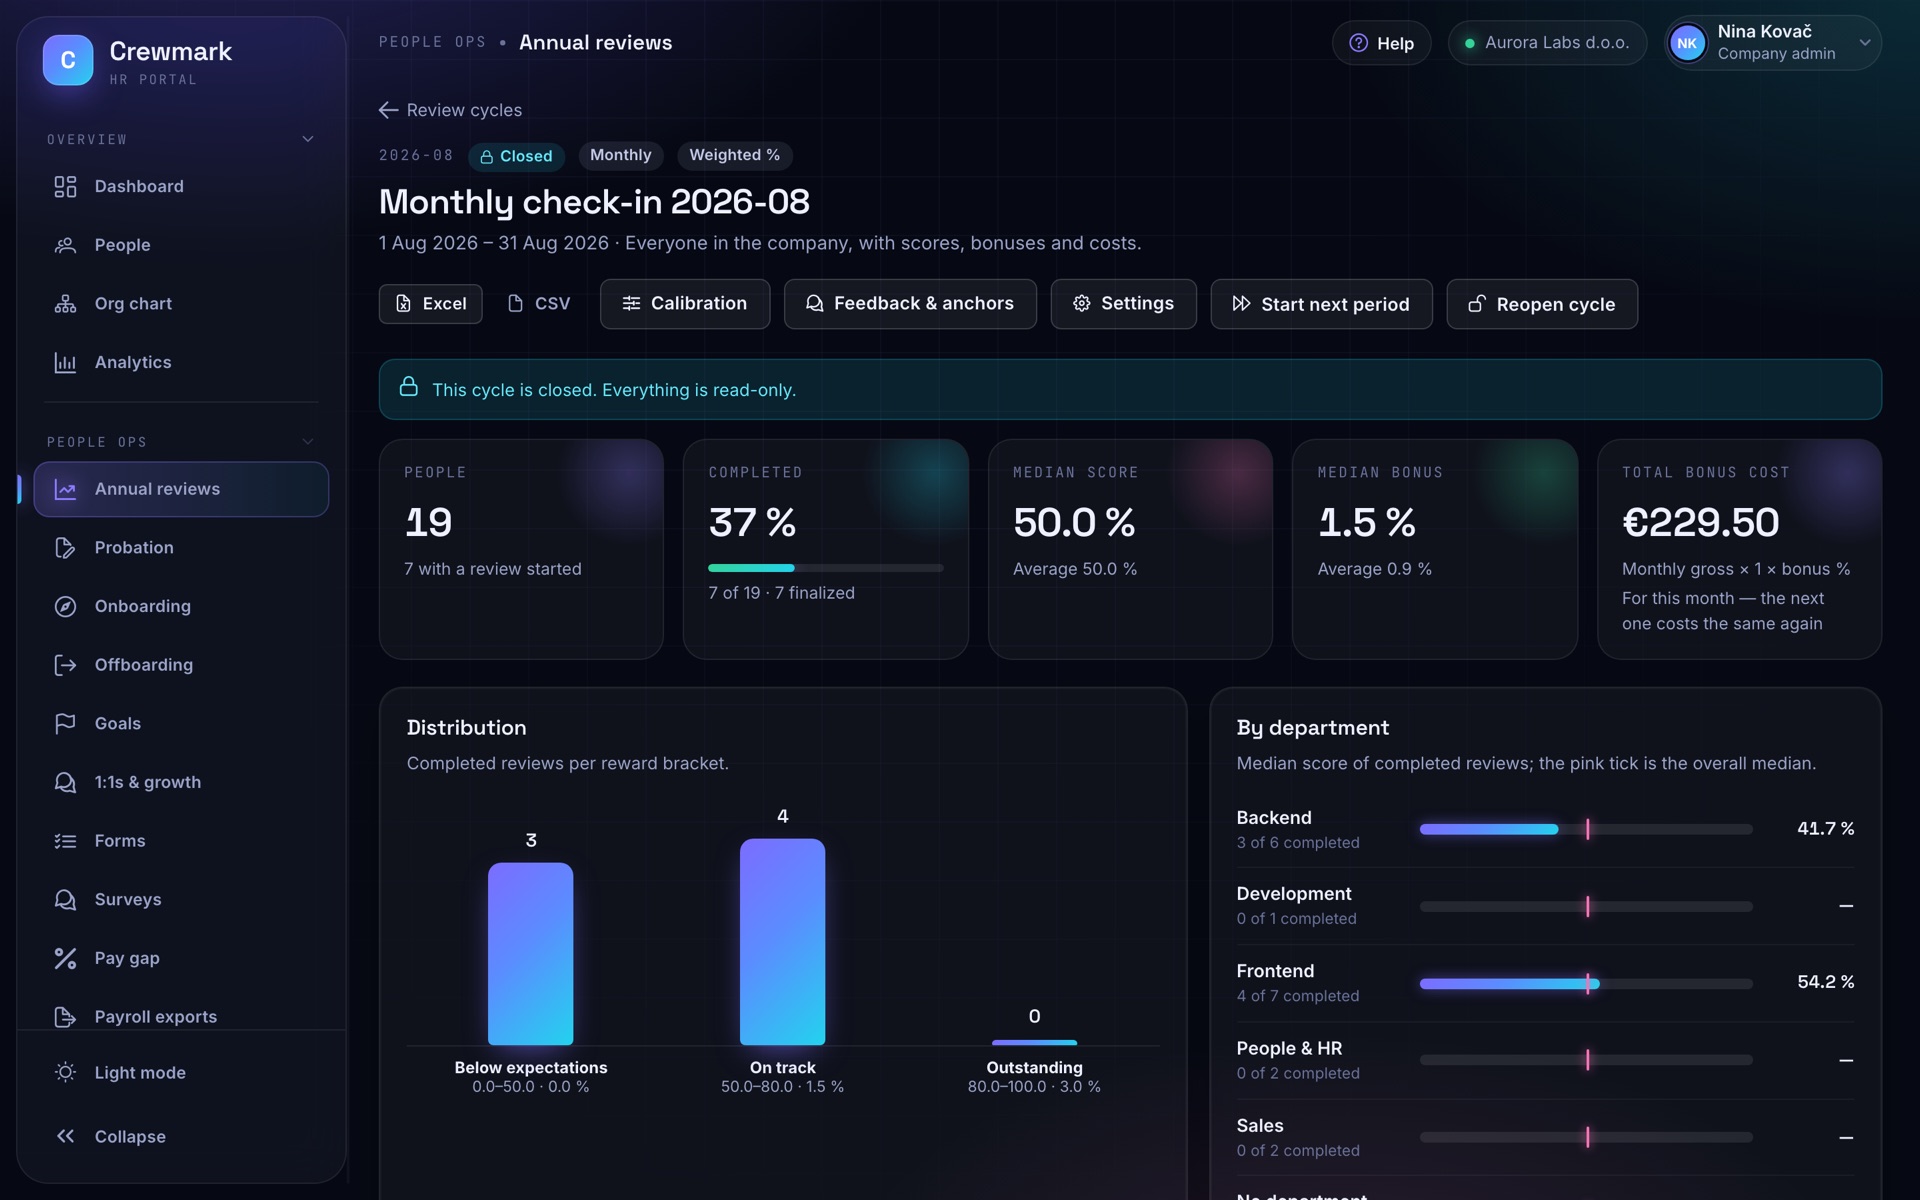Image resolution: width=1920 pixels, height=1200 pixels.
Task: Open the Goals flag icon
Action: point(65,724)
